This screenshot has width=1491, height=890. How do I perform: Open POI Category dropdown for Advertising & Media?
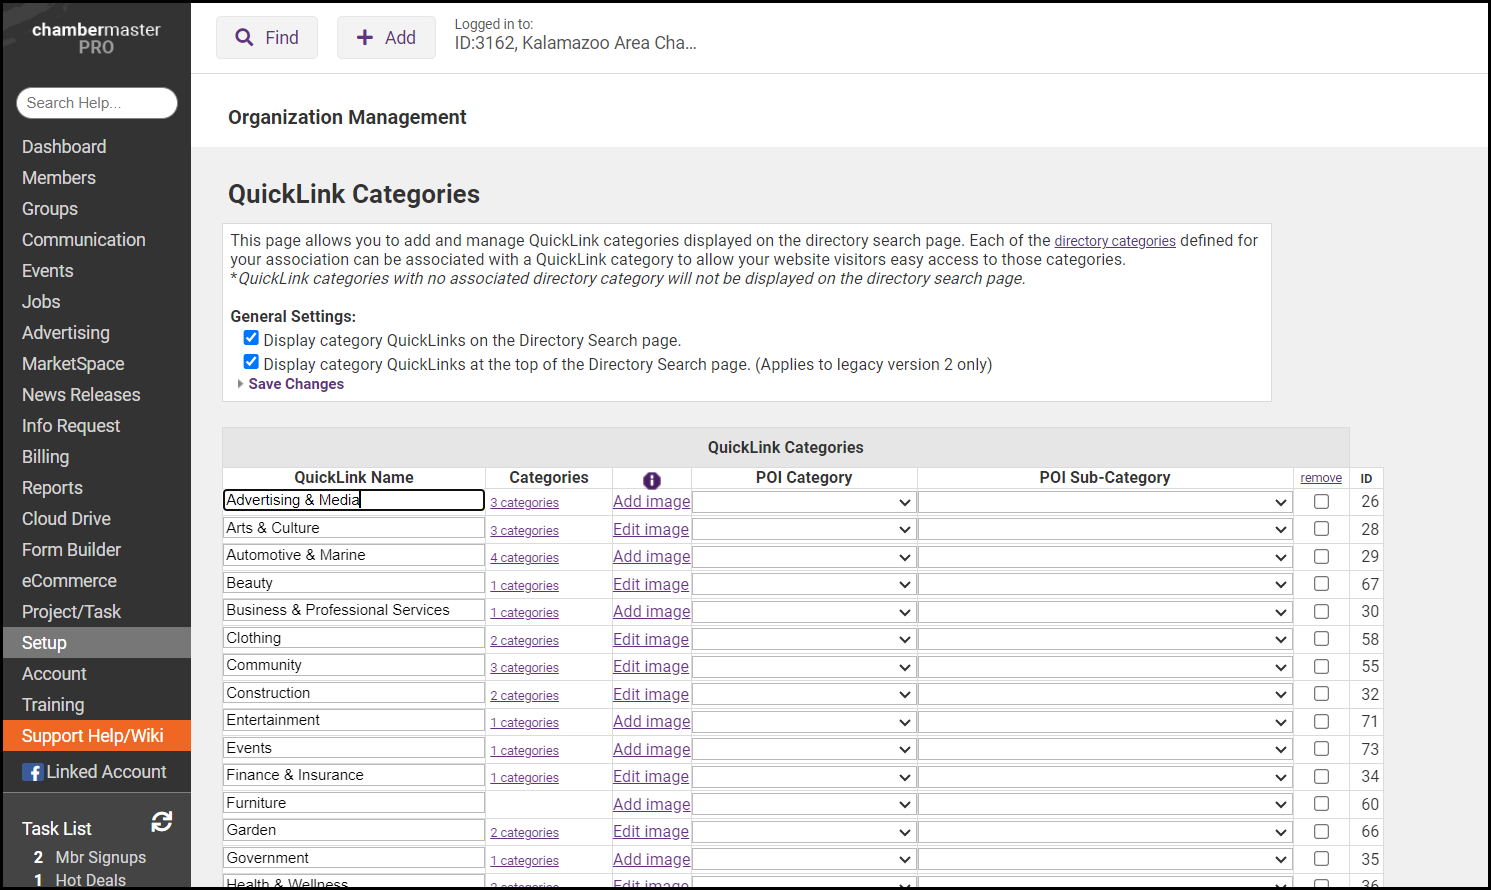click(804, 502)
